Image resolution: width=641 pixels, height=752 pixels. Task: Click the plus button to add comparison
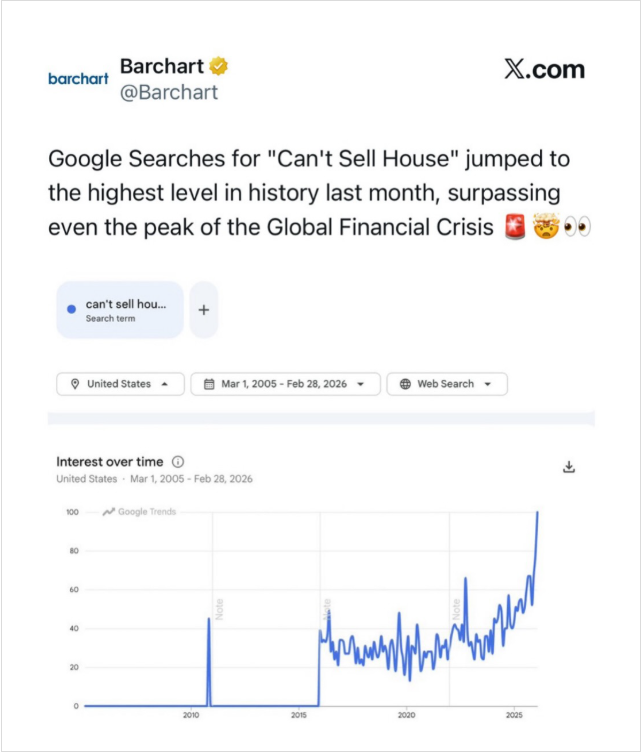tap(203, 310)
